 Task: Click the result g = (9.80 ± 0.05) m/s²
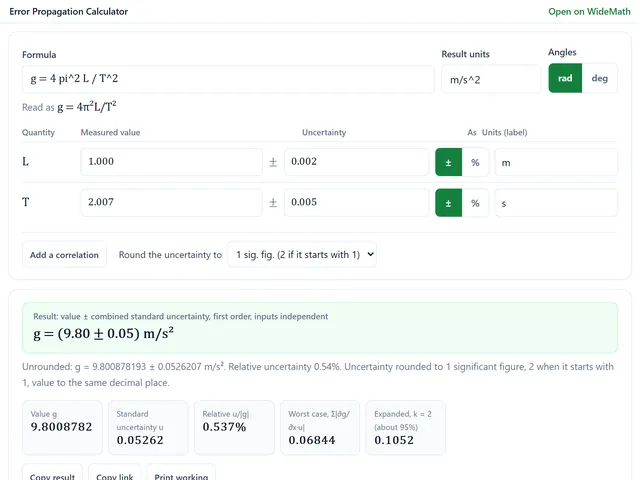point(104,333)
